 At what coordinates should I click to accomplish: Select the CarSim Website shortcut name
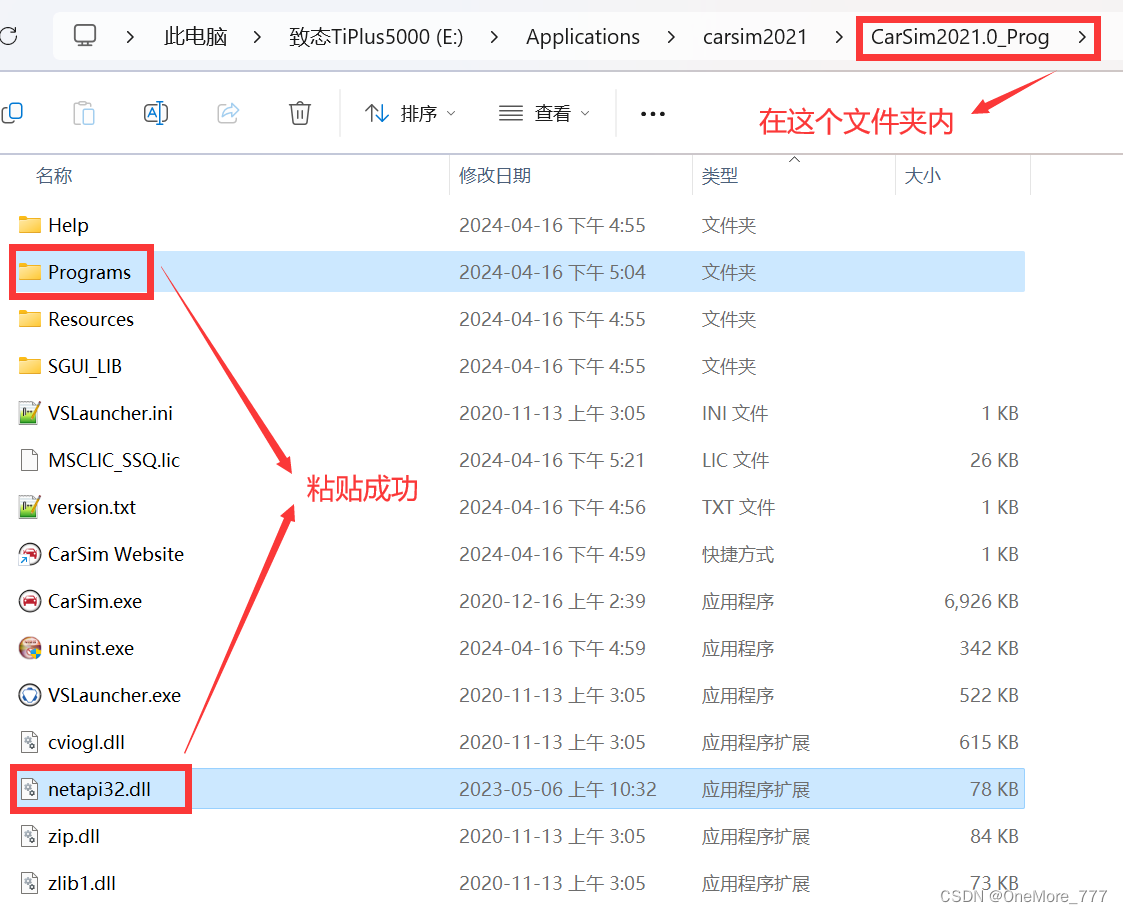(x=116, y=554)
